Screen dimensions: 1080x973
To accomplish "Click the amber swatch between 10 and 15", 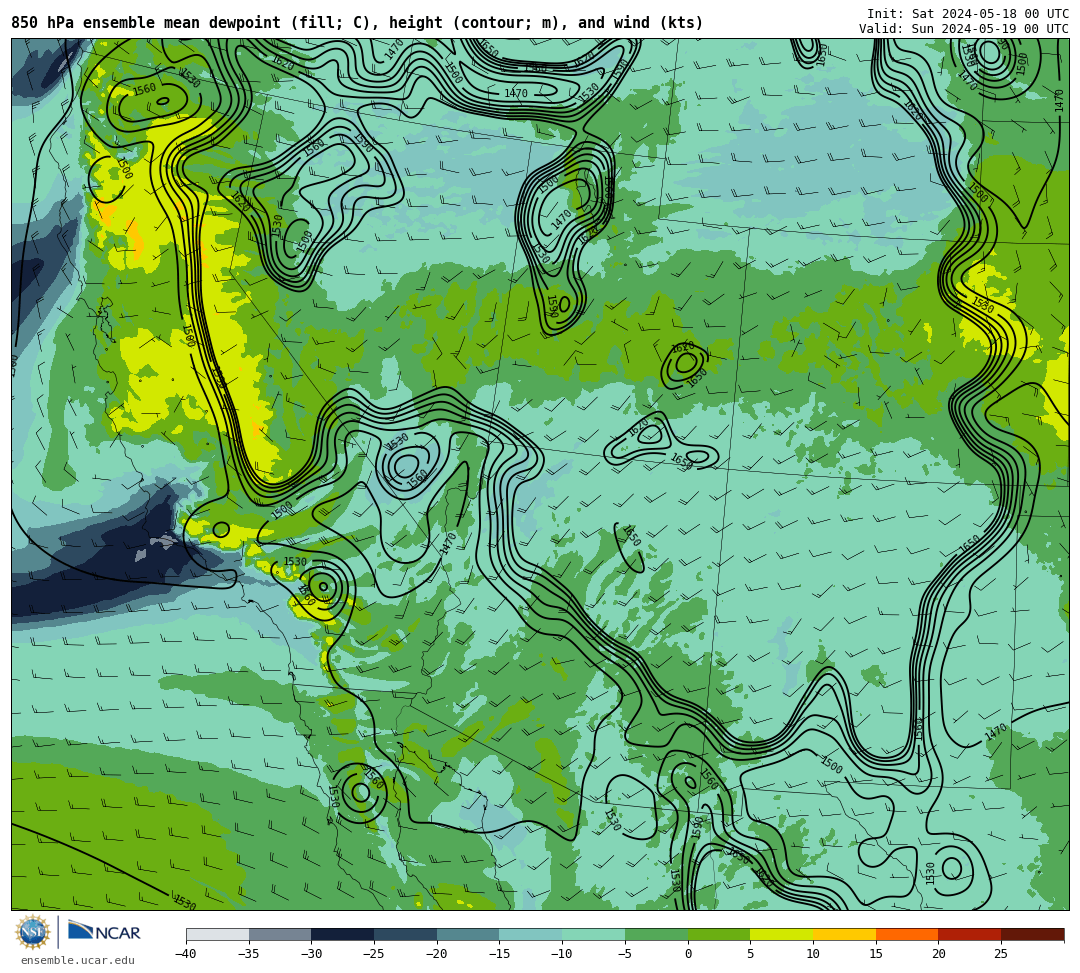I will pyautogui.click(x=844, y=934).
